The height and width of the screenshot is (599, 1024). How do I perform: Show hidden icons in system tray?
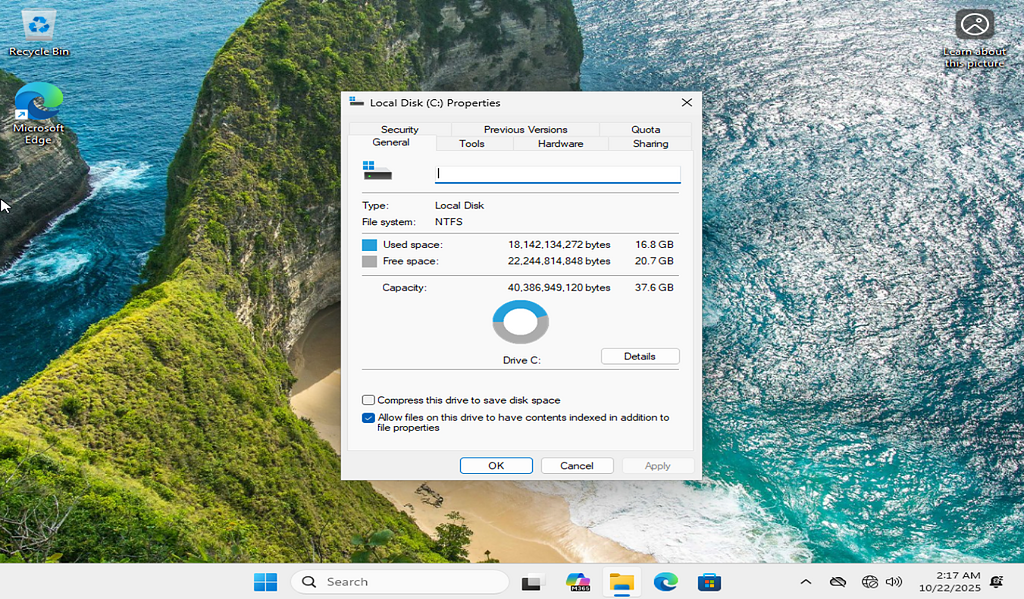tap(805, 582)
